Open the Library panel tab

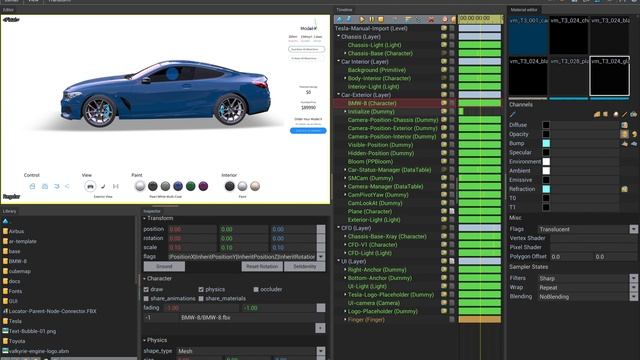tap(9, 211)
